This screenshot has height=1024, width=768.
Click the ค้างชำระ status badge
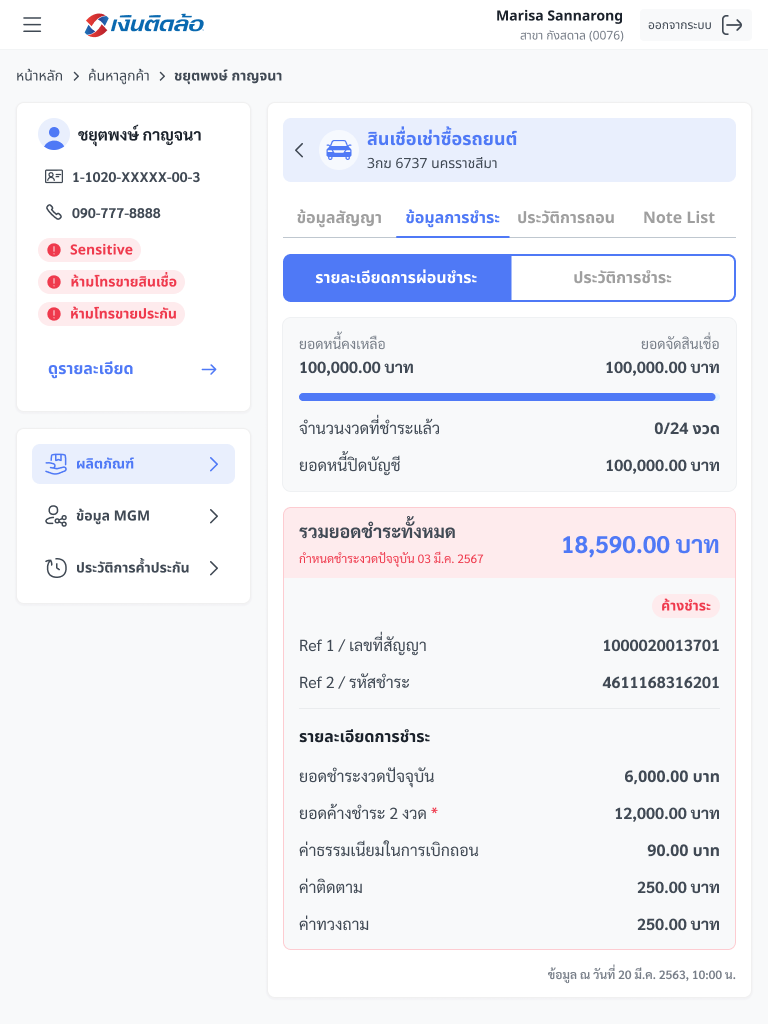pos(686,606)
